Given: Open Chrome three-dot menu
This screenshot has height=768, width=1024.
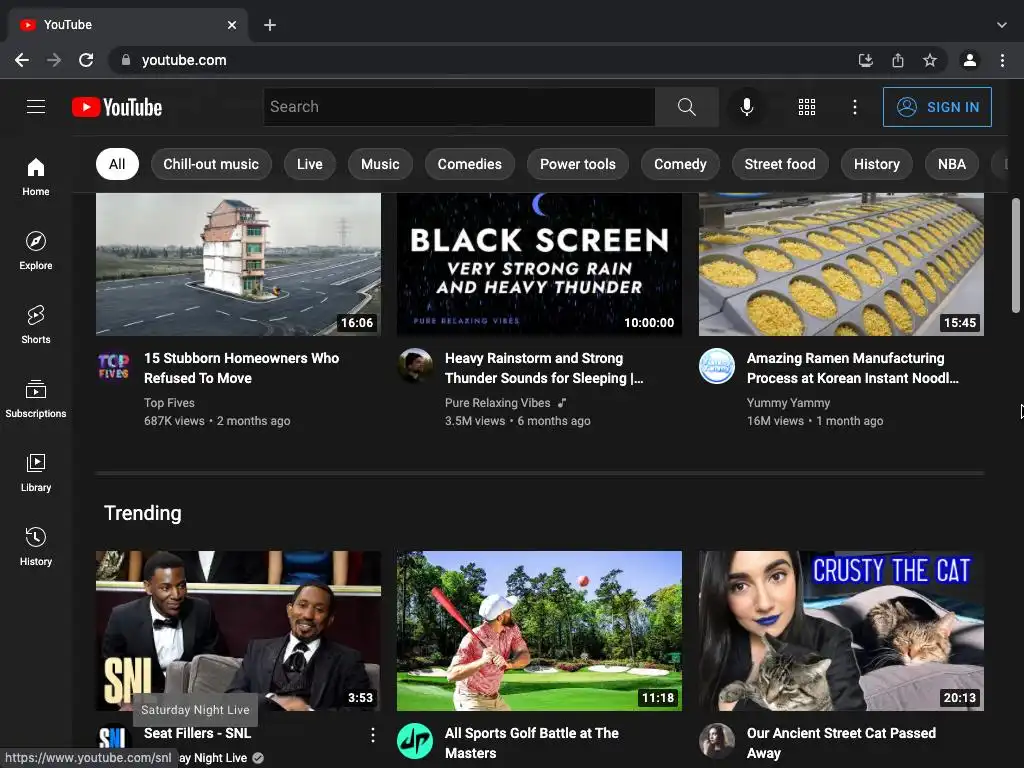Looking at the screenshot, I should pyautogui.click(x=1002, y=60).
